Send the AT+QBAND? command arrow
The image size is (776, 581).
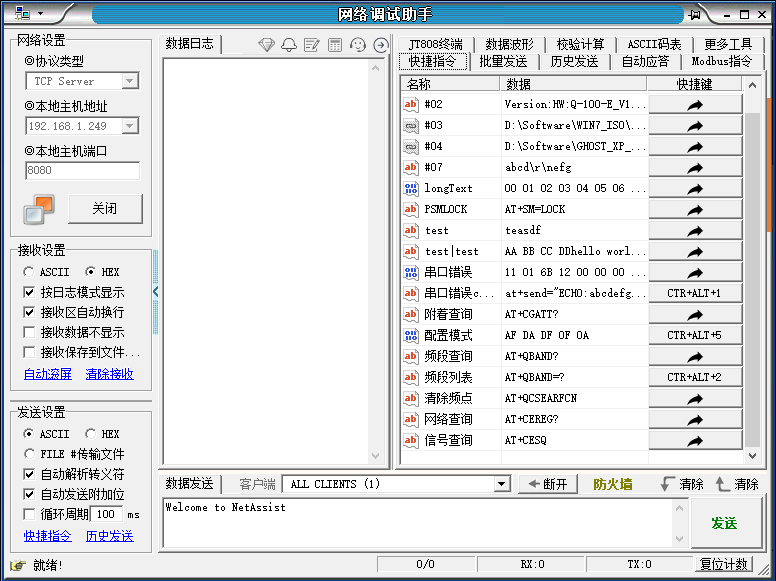coord(695,357)
